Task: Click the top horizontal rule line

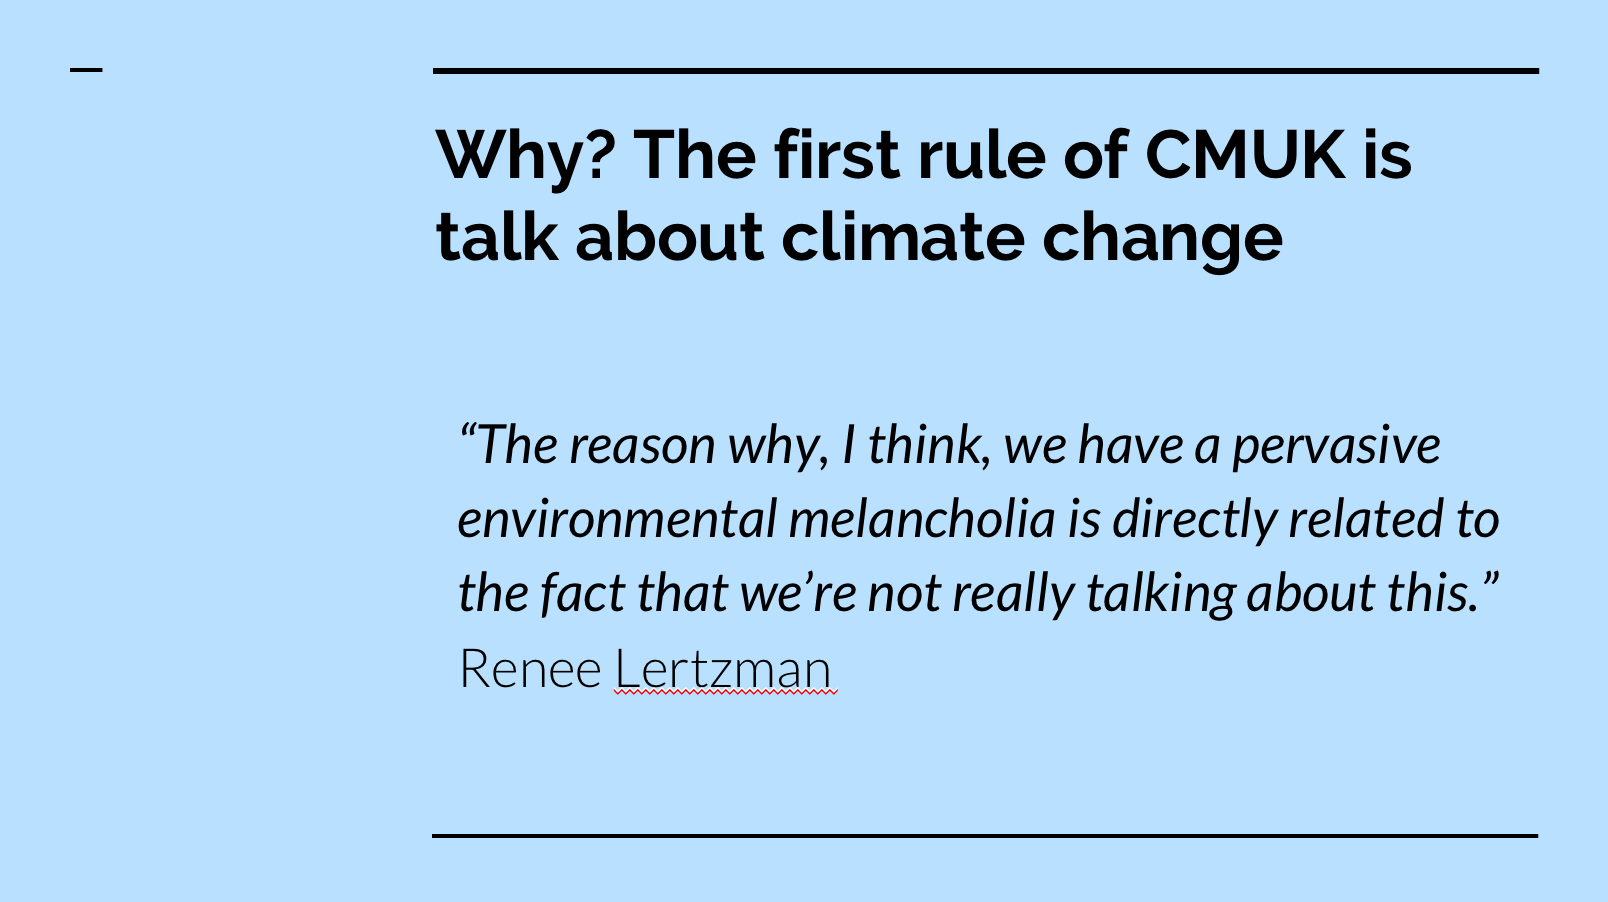Action: (x=985, y=71)
